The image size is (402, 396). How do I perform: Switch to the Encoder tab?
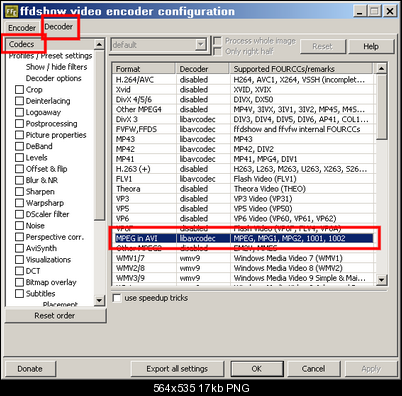click(x=22, y=28)
